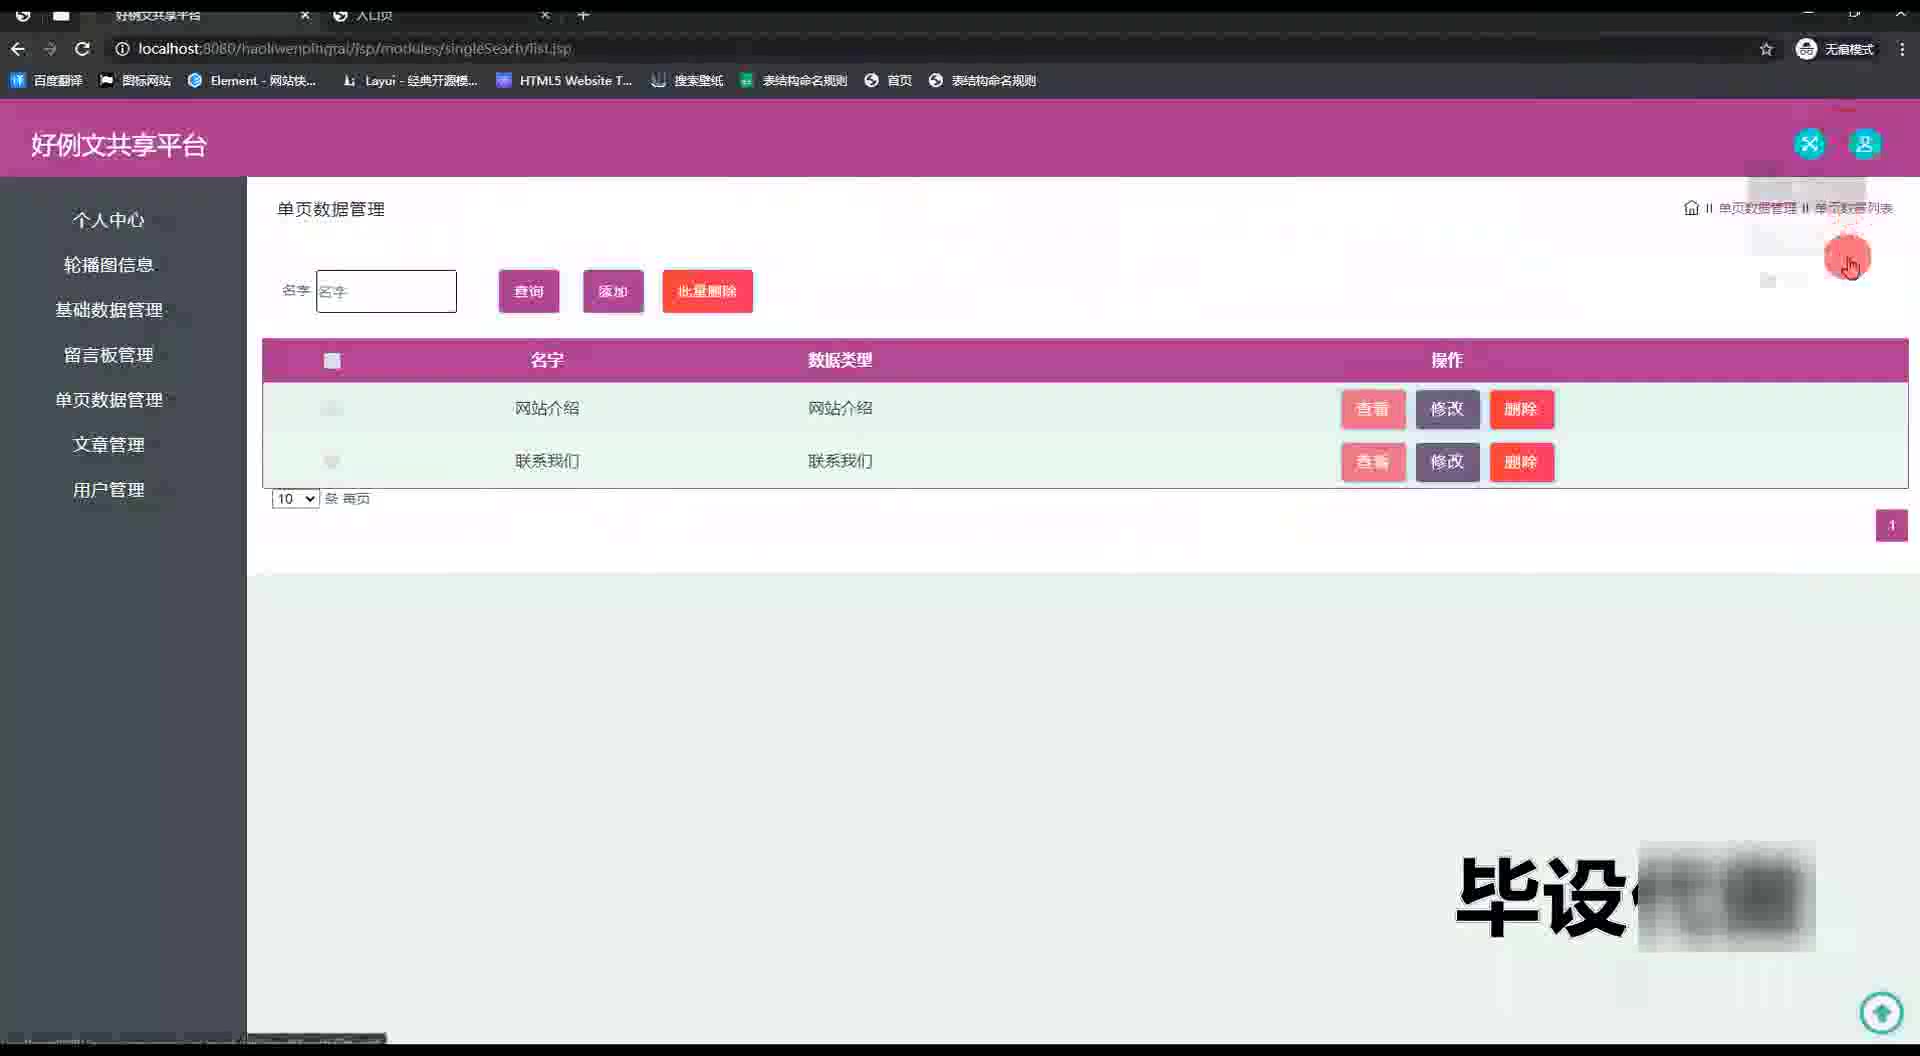The height and width of the screenshot is (1056, 1920).
Task: Open Element bookmark
Action: pyautogui.click(x=252, y=80)
